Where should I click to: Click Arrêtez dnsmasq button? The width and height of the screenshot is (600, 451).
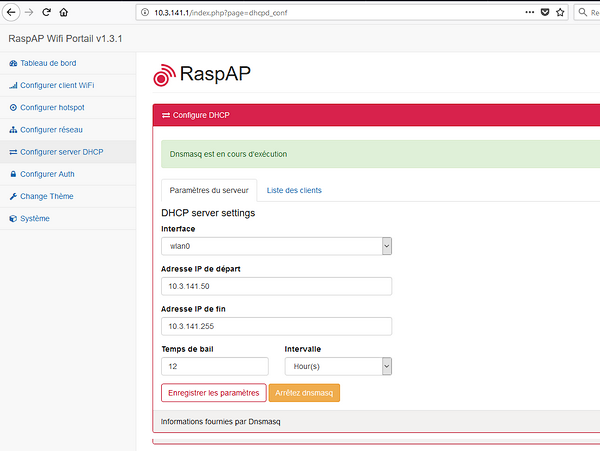[304, 393]
